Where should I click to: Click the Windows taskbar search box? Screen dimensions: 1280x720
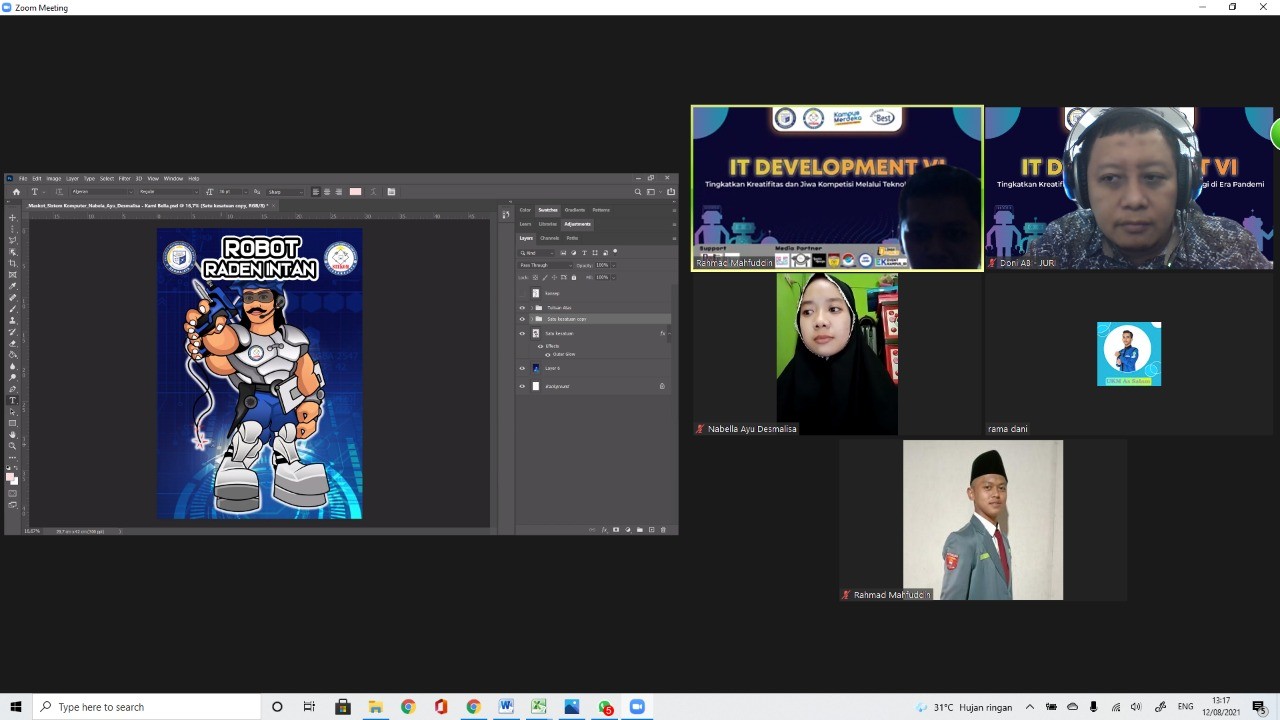(x=147, y=707)
